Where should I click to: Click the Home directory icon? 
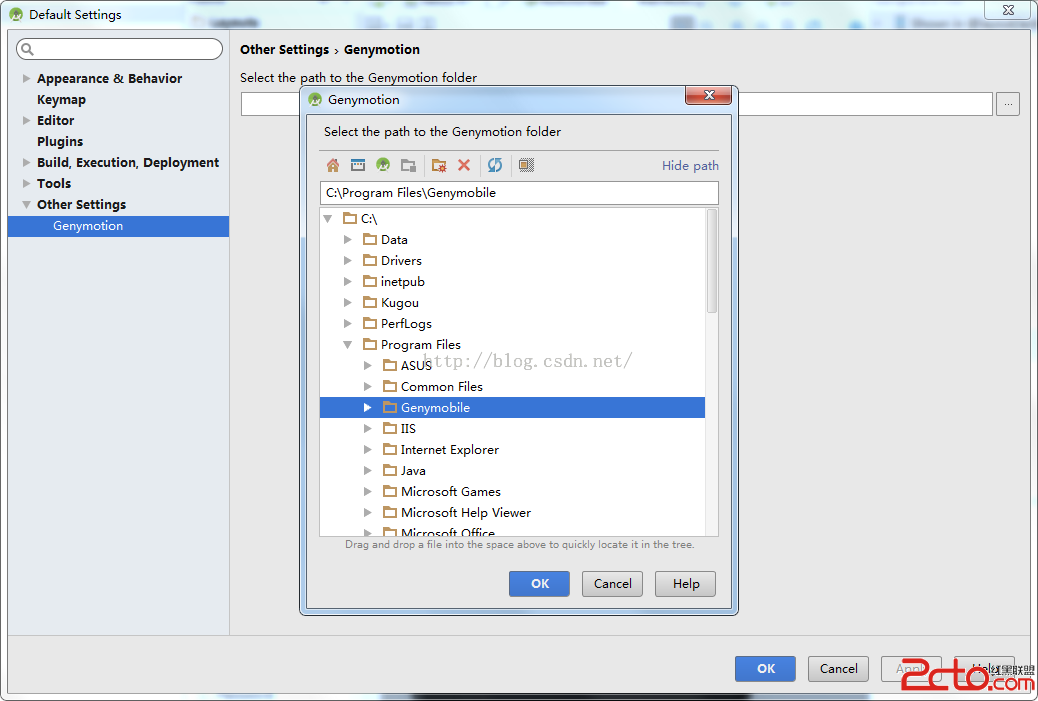click(333, 165)
